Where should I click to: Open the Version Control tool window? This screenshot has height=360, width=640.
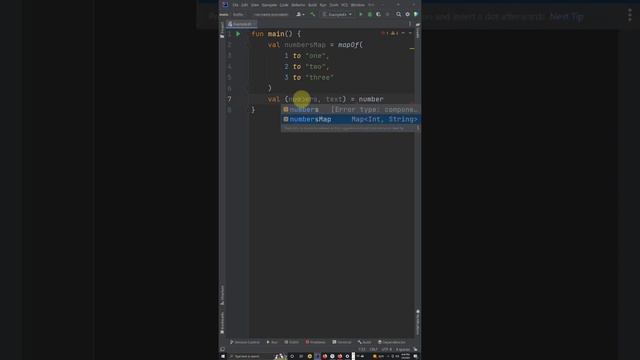[x=245, y=342]
